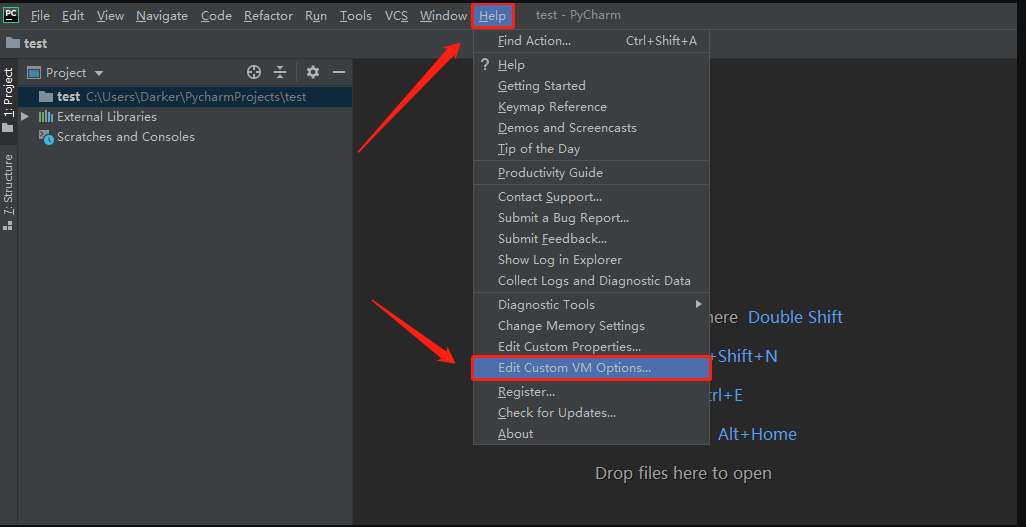
Task: Close the opened Help menu
Action: click(492, 16)
